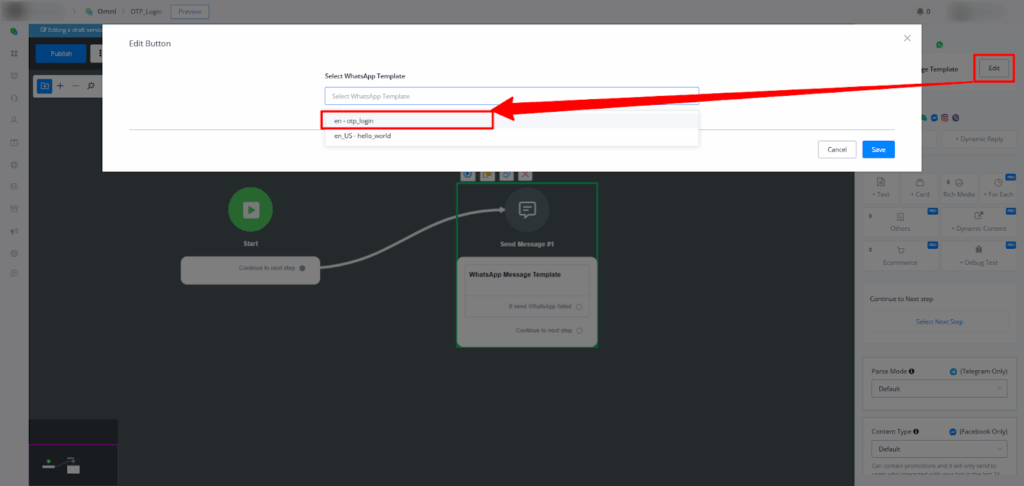Click the red delete X above node
Viewport: 1024px width, 486px height.
pyautogui.click(x=525, y=175)
